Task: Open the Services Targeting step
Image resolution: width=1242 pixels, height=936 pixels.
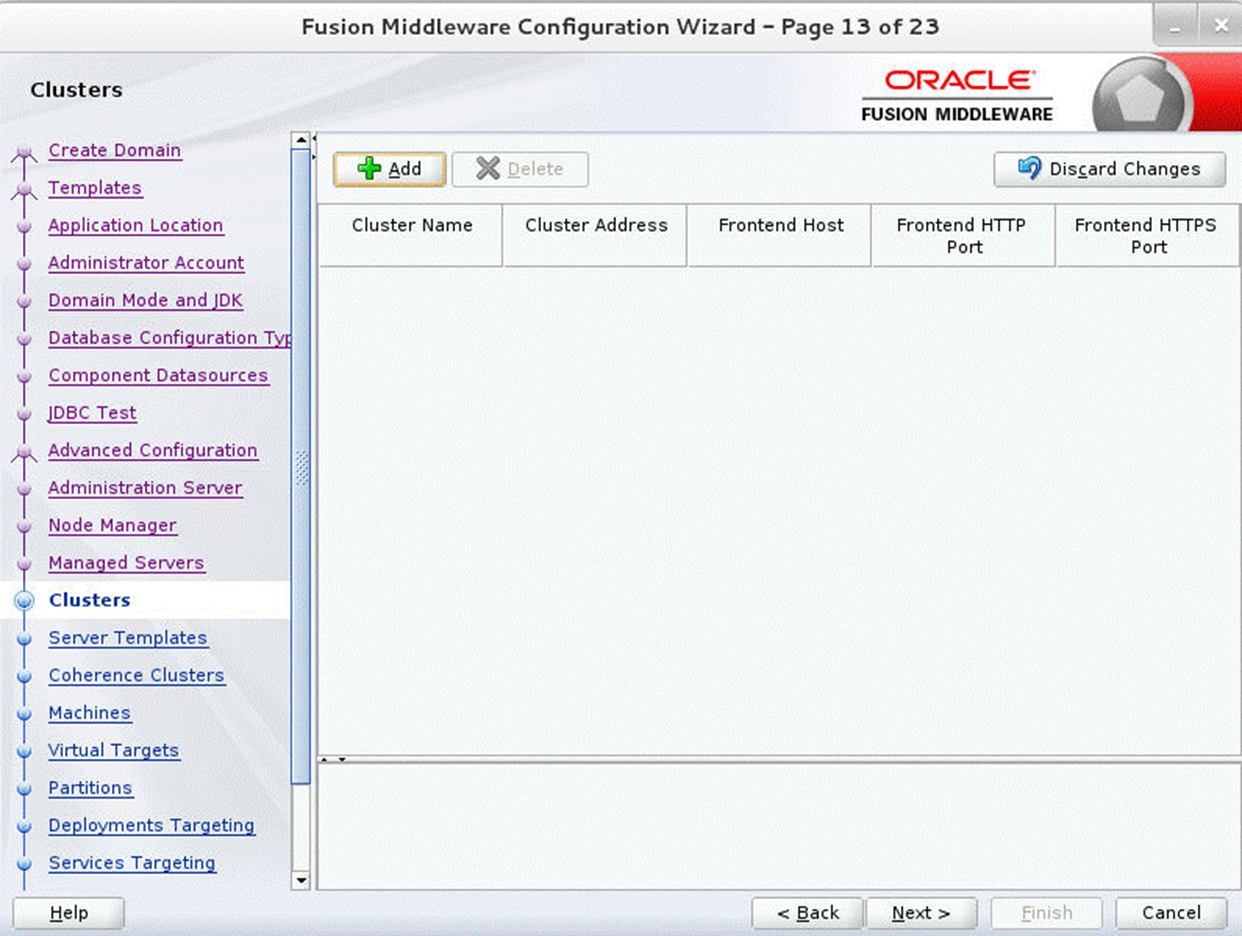Action: (x=132, y=863)
